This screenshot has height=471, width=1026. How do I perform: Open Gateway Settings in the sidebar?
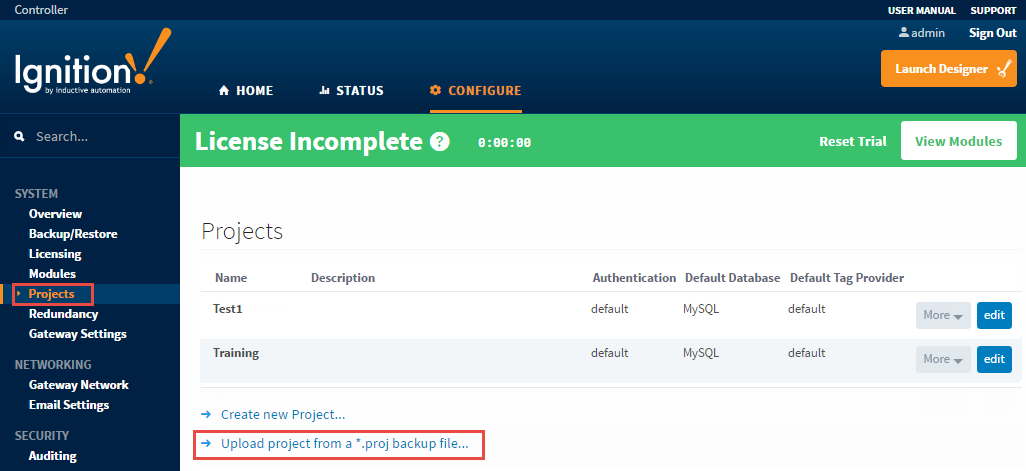(78, 334)
